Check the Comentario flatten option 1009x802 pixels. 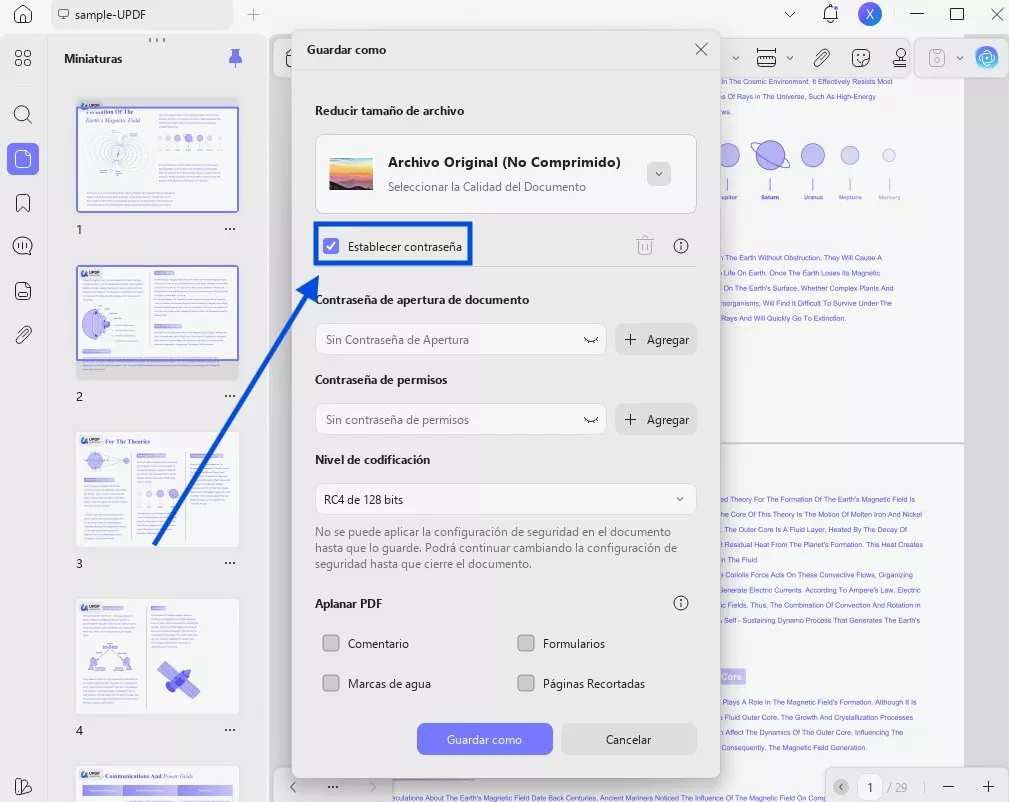331,643
